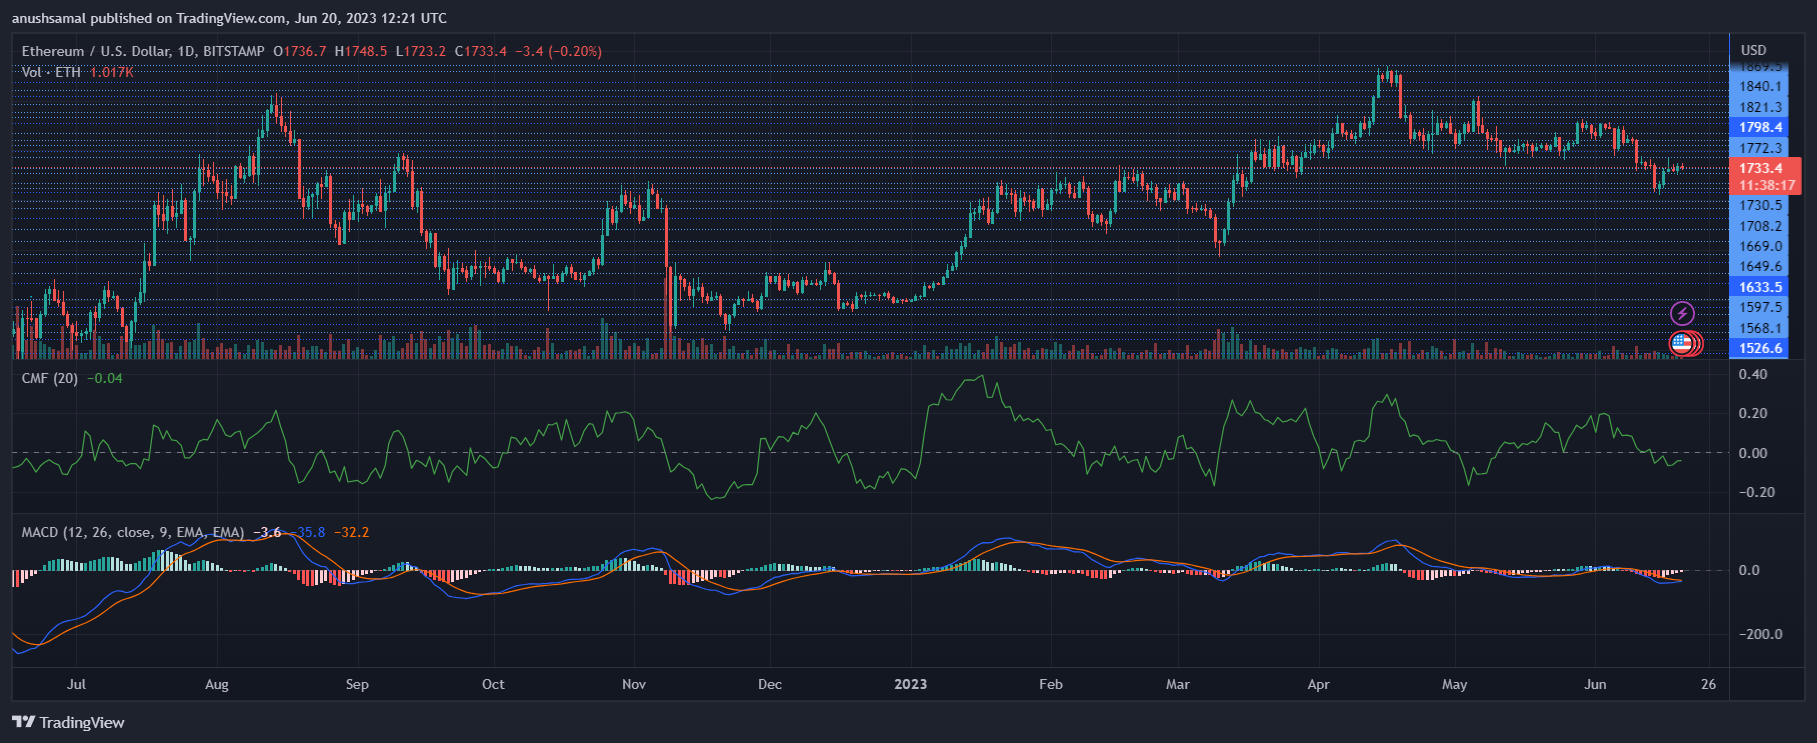Screen dimensions: 1817x743
Task: Select the 1669.0 price axis label
Action: pyautogui.click(x=1760, y=246)
